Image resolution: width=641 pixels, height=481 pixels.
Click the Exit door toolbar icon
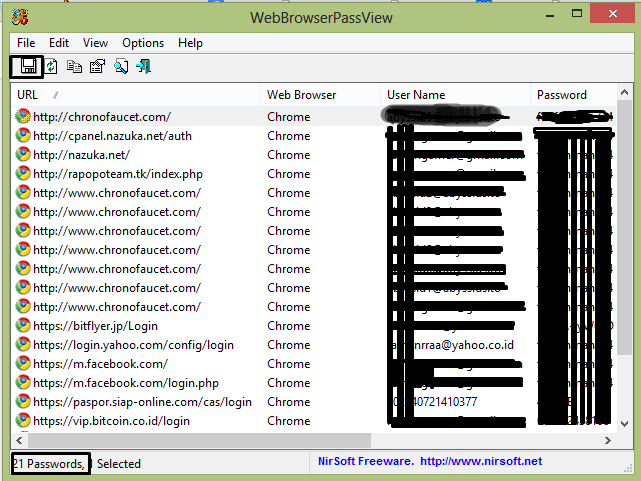pos(143,66)
